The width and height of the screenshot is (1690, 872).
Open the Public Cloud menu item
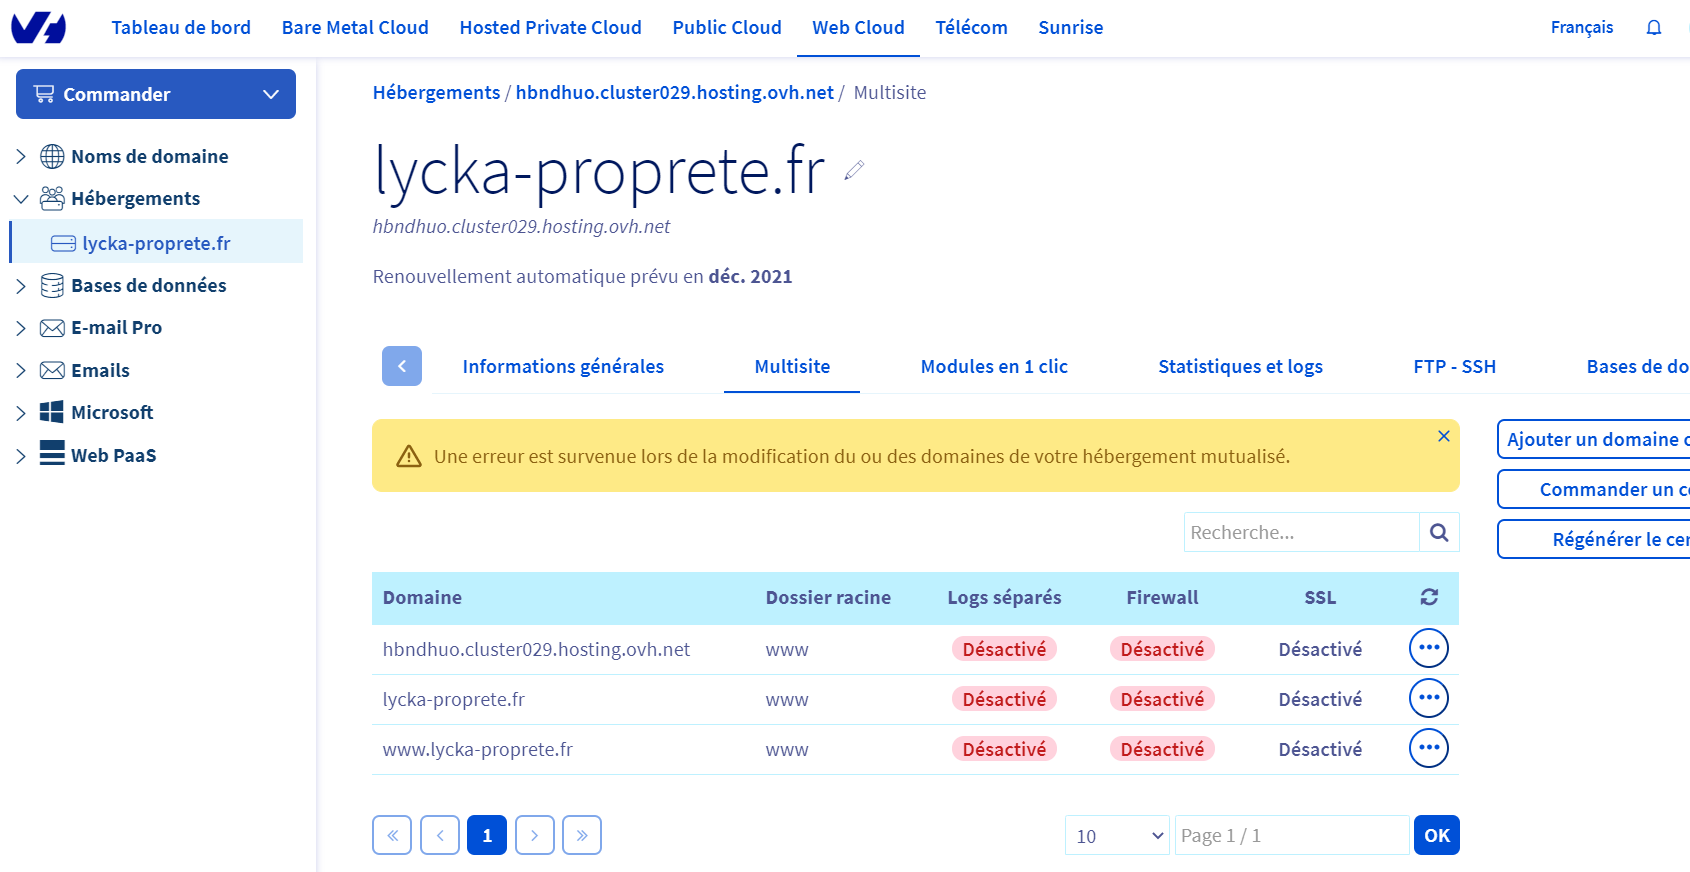click(727, 28)
